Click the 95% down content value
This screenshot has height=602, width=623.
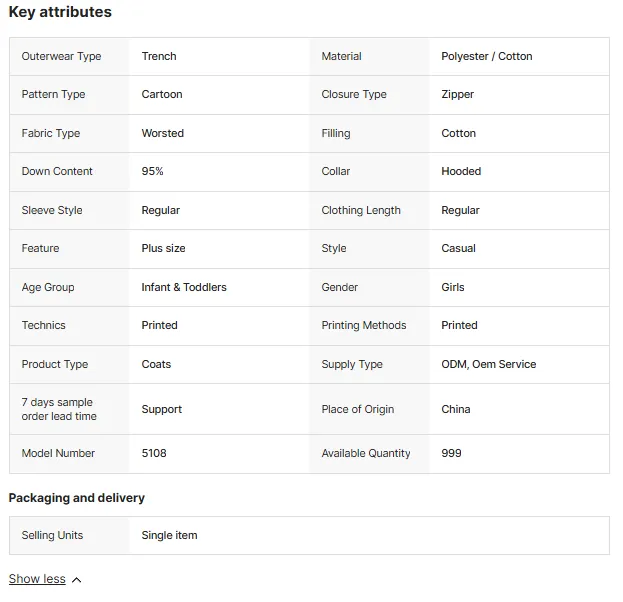point(153,171)
